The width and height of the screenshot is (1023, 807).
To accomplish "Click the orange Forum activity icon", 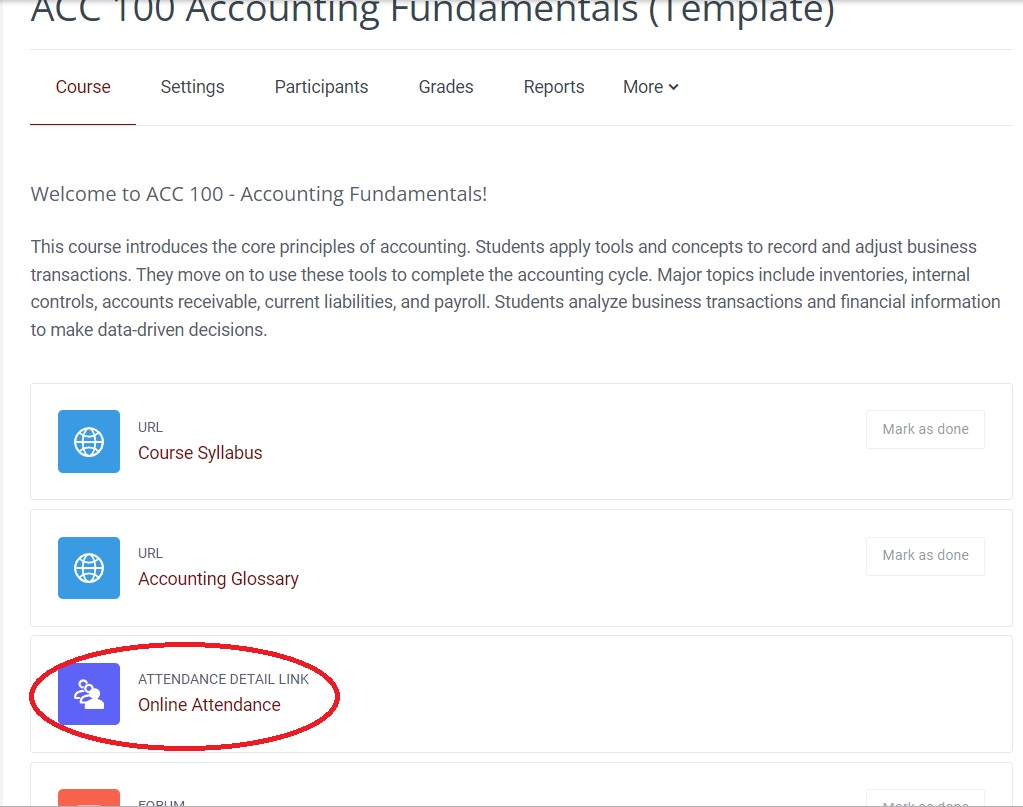I will tap(89, 799).
